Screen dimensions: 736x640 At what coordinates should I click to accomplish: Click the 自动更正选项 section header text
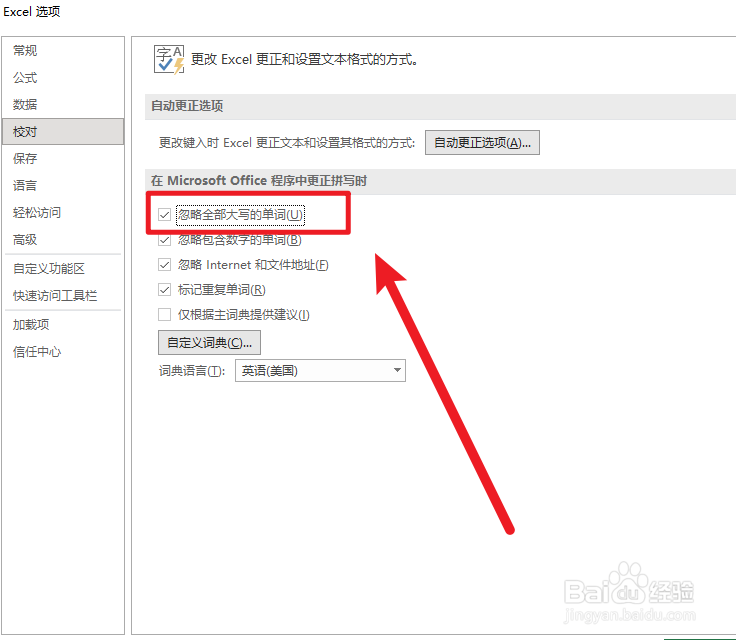pos(187,106)
